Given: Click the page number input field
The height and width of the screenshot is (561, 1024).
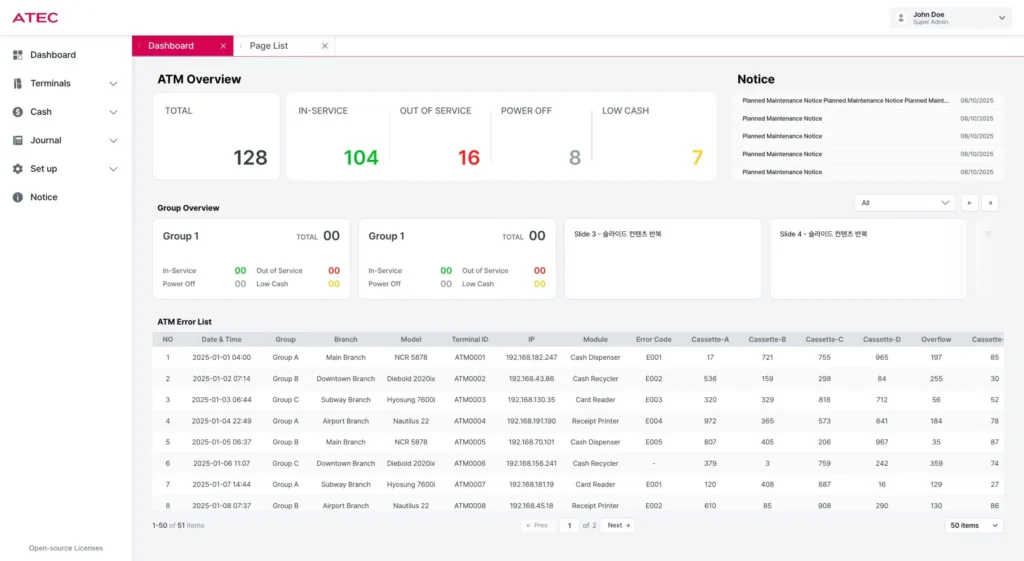Looking at the screenshot, I should click(568, 525).
